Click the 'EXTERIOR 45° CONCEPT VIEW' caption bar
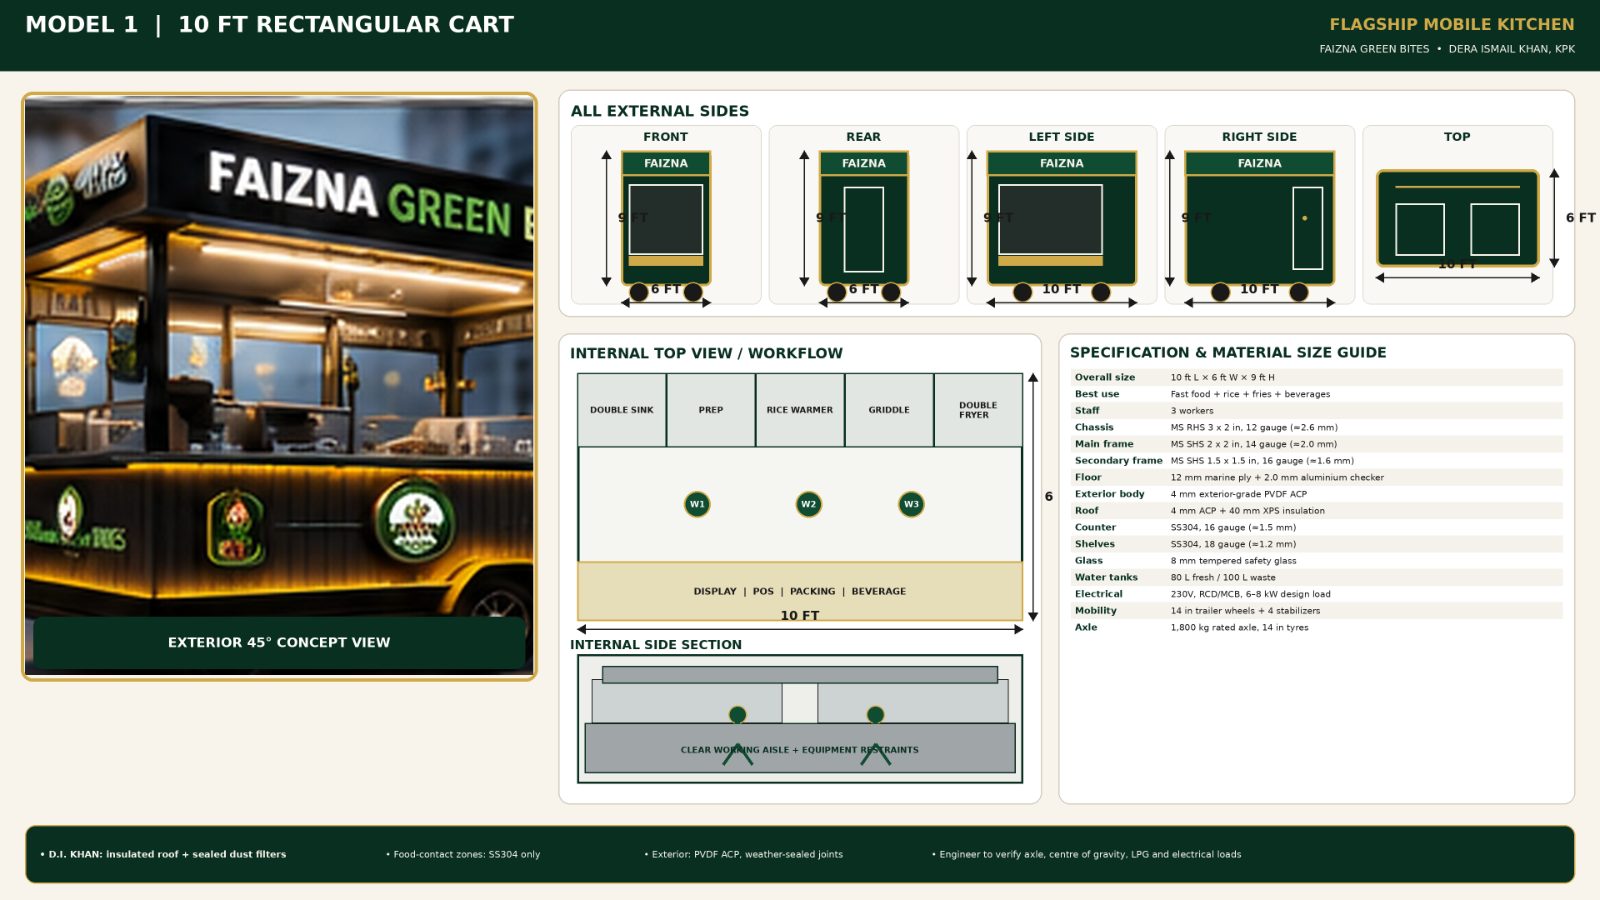The height and width of the screenshot is (900, 1600). [279, 642]
